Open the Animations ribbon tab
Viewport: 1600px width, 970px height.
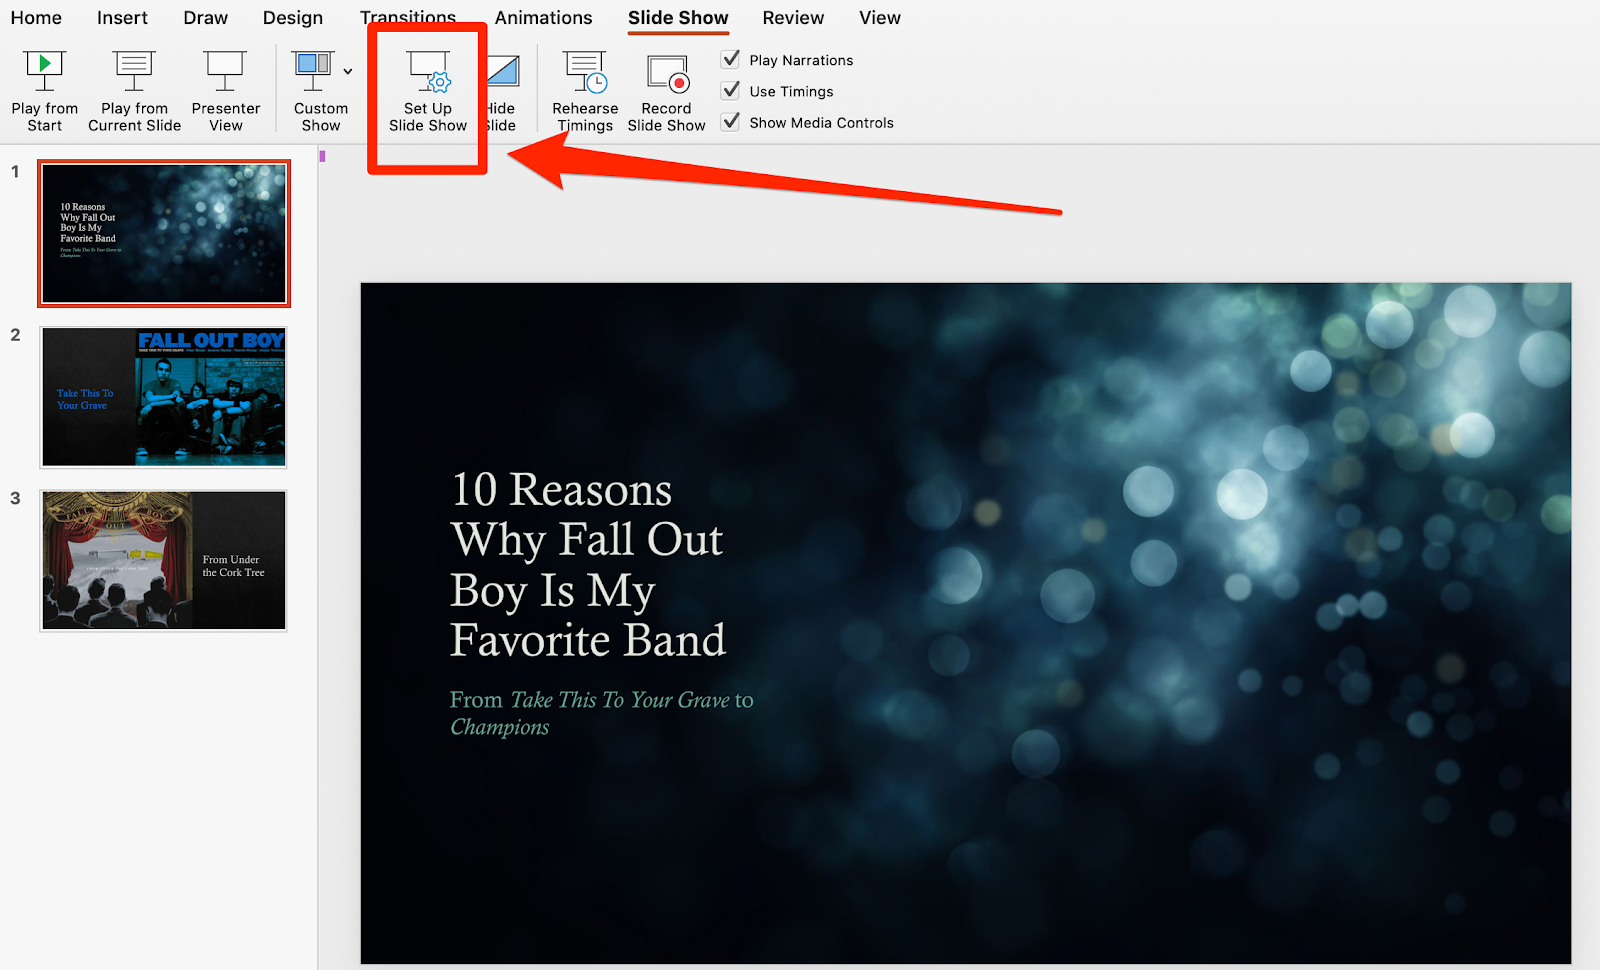(544, 17)
